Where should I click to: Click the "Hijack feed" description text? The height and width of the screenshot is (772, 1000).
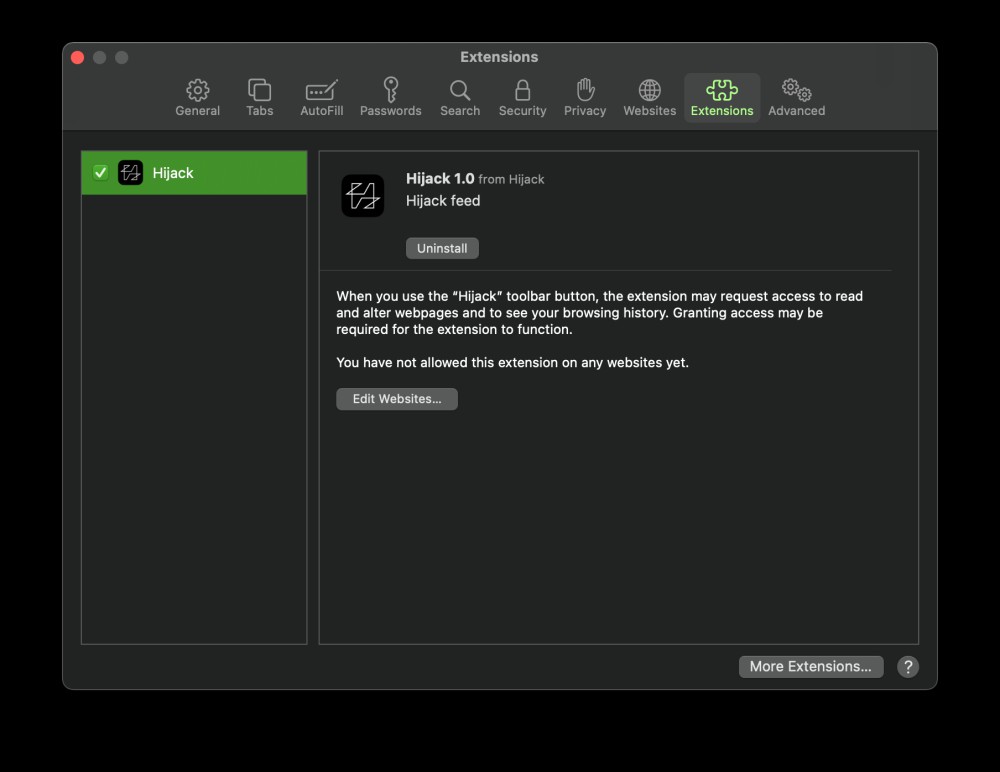(x=443, y=200)
